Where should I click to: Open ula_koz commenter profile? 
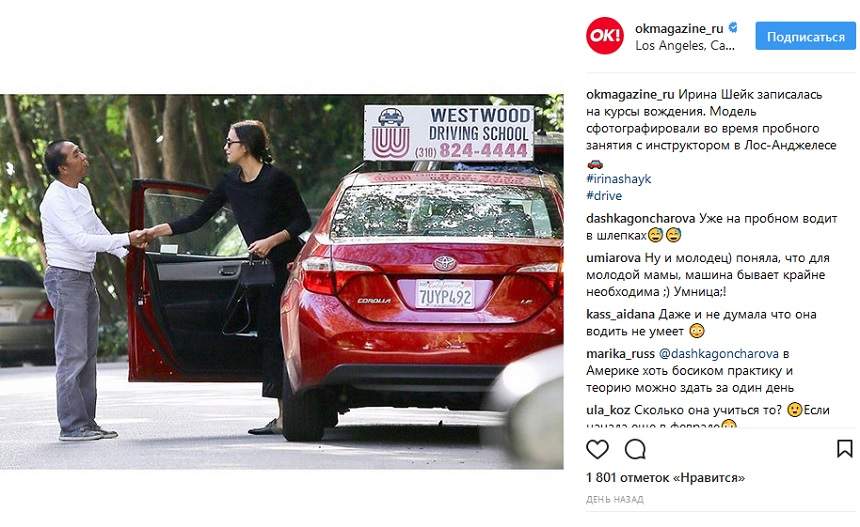pos(608,410)
